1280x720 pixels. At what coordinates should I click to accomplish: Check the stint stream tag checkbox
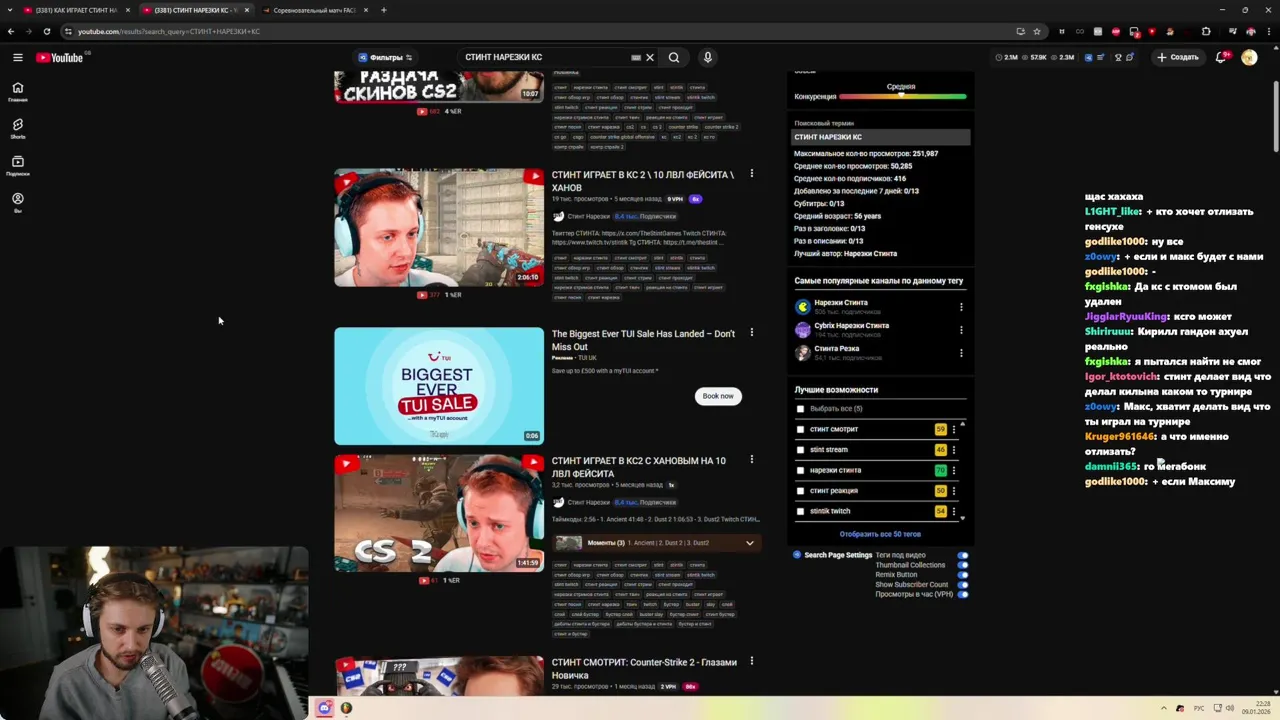pos(800,450)
